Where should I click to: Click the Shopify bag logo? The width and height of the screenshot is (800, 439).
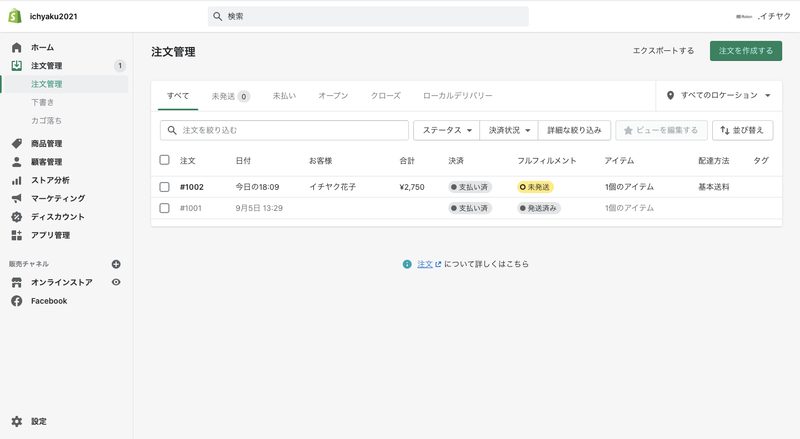click(15, 16)
